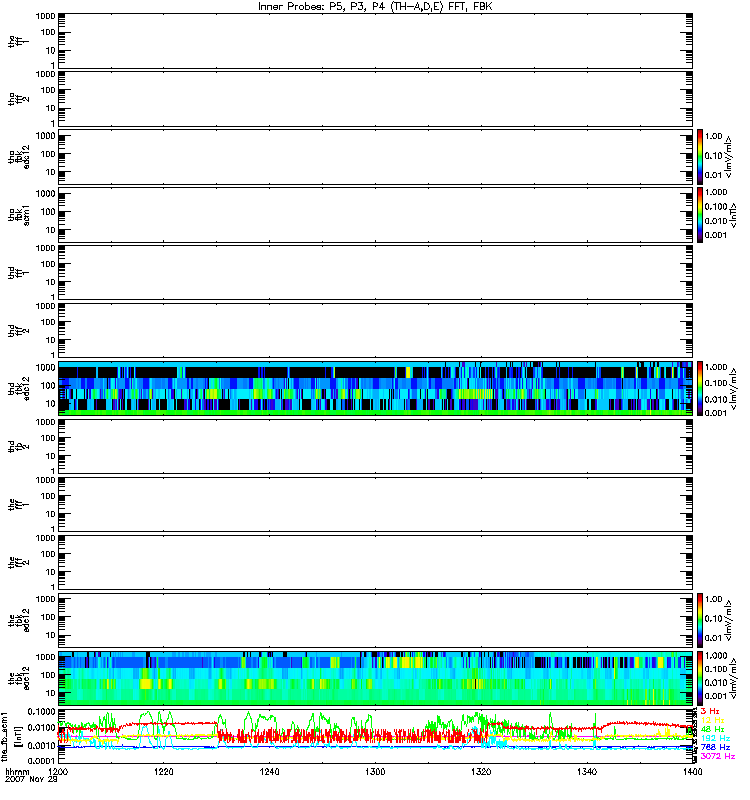
Task: Click the 48 Hz green legend label
Action: point(712,728)
